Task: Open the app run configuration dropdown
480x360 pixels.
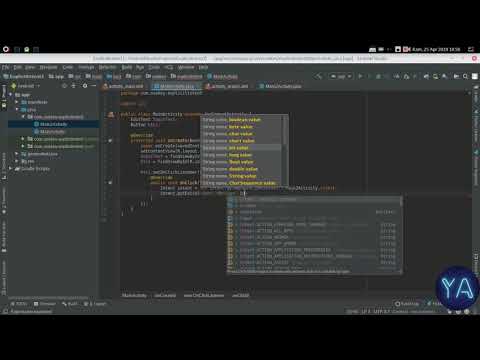Action: coord(341,76)
